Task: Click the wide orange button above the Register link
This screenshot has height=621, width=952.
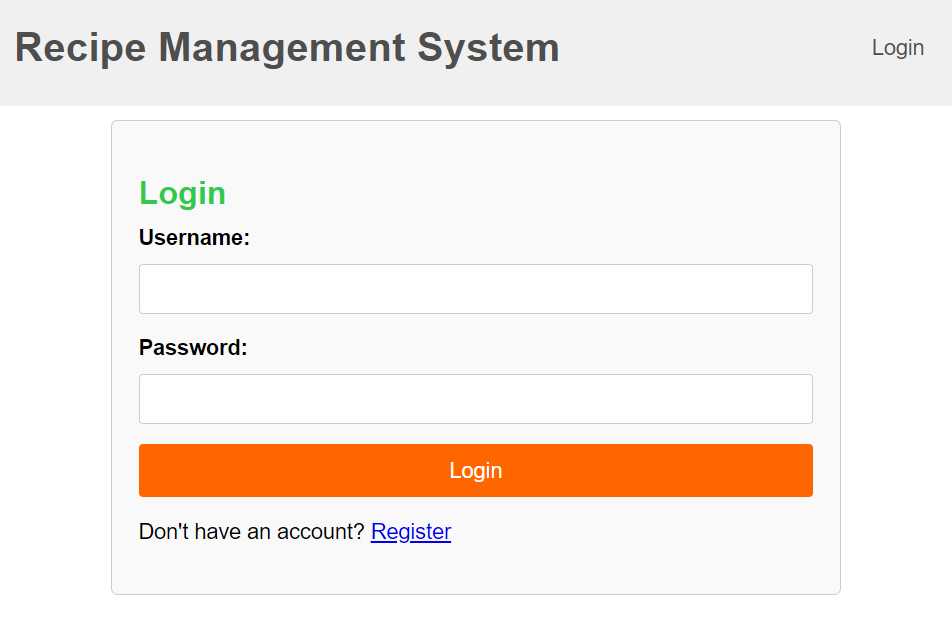Action: click(475, 470)
